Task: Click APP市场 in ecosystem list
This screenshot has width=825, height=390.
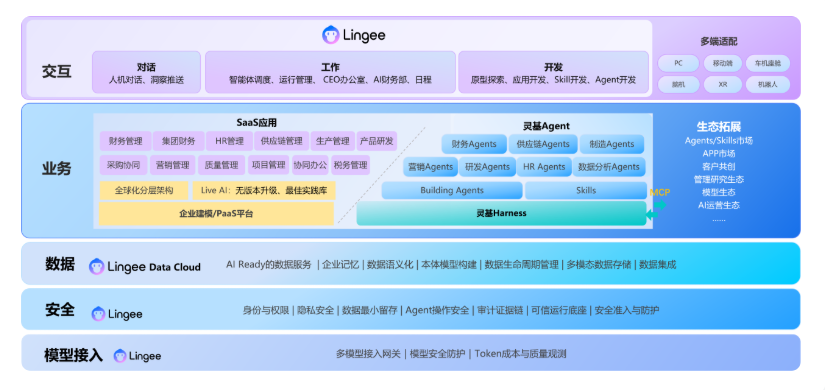Action: click(719, 154)
